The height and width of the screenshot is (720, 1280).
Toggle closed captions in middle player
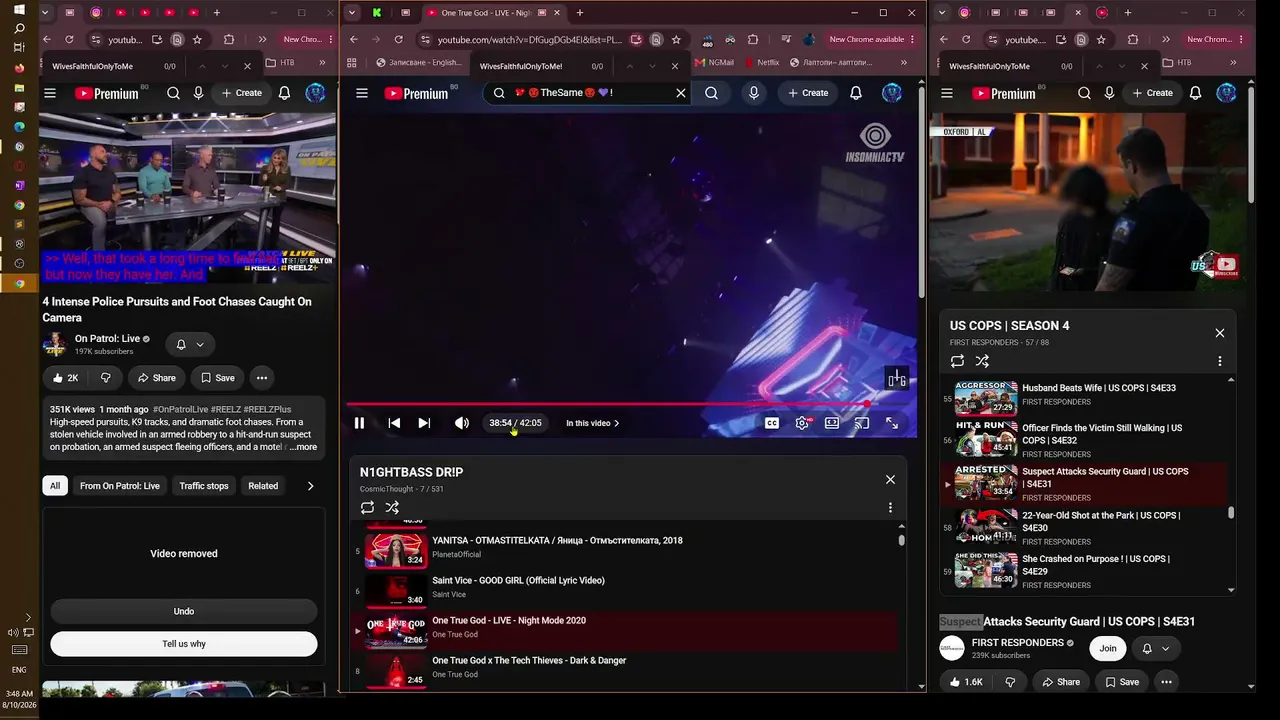click(772, 423)
